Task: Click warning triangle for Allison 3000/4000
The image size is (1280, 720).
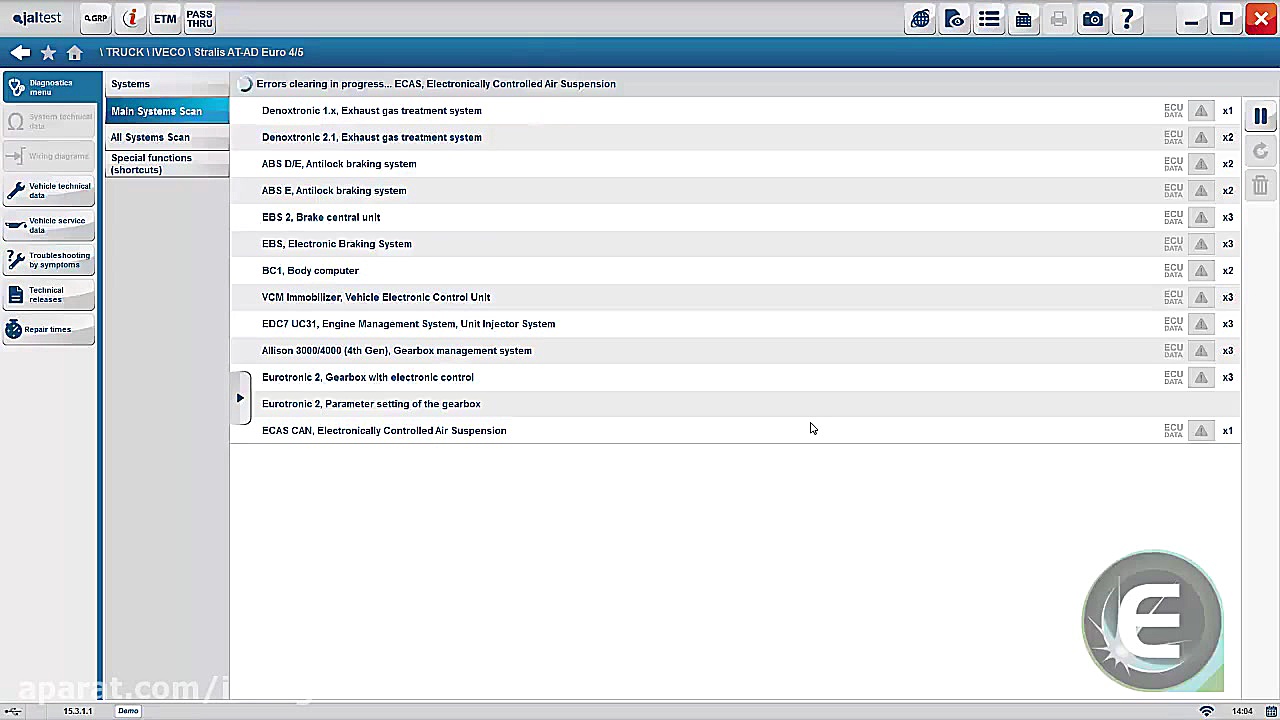Action: coord(1201,350)
